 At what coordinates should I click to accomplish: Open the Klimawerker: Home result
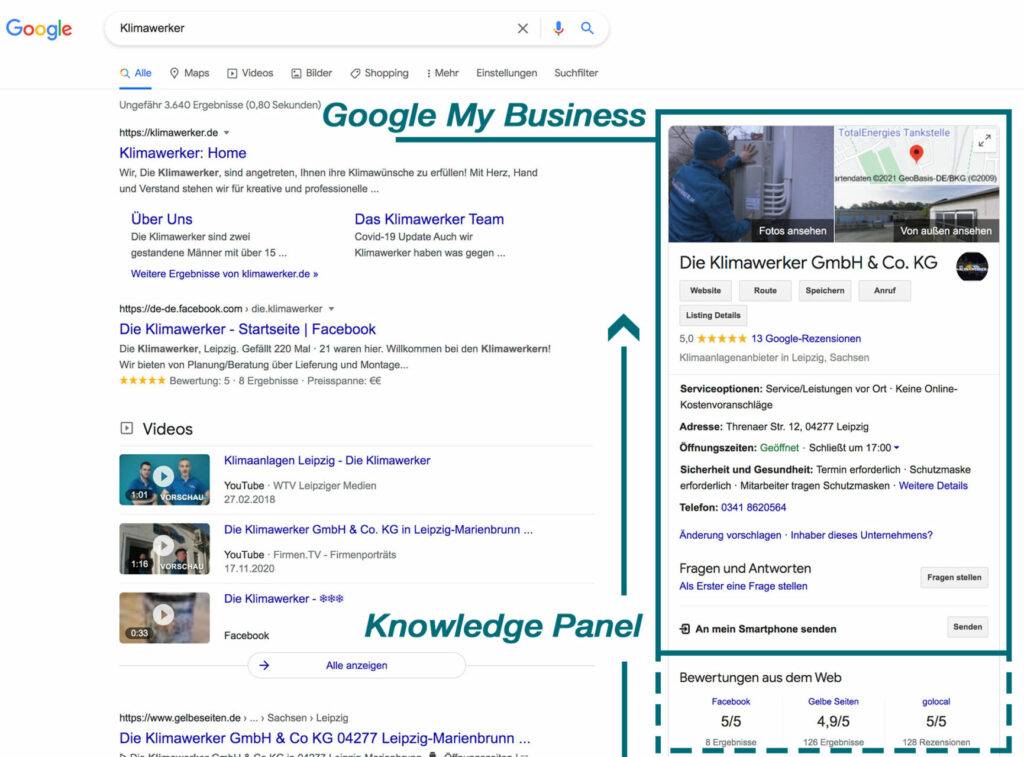coord(183,153)
